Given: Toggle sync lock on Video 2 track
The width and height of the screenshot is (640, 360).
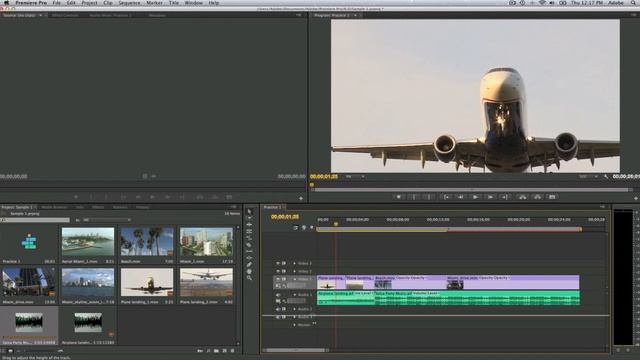Looking at the screenshot, I should pos(284,271).
